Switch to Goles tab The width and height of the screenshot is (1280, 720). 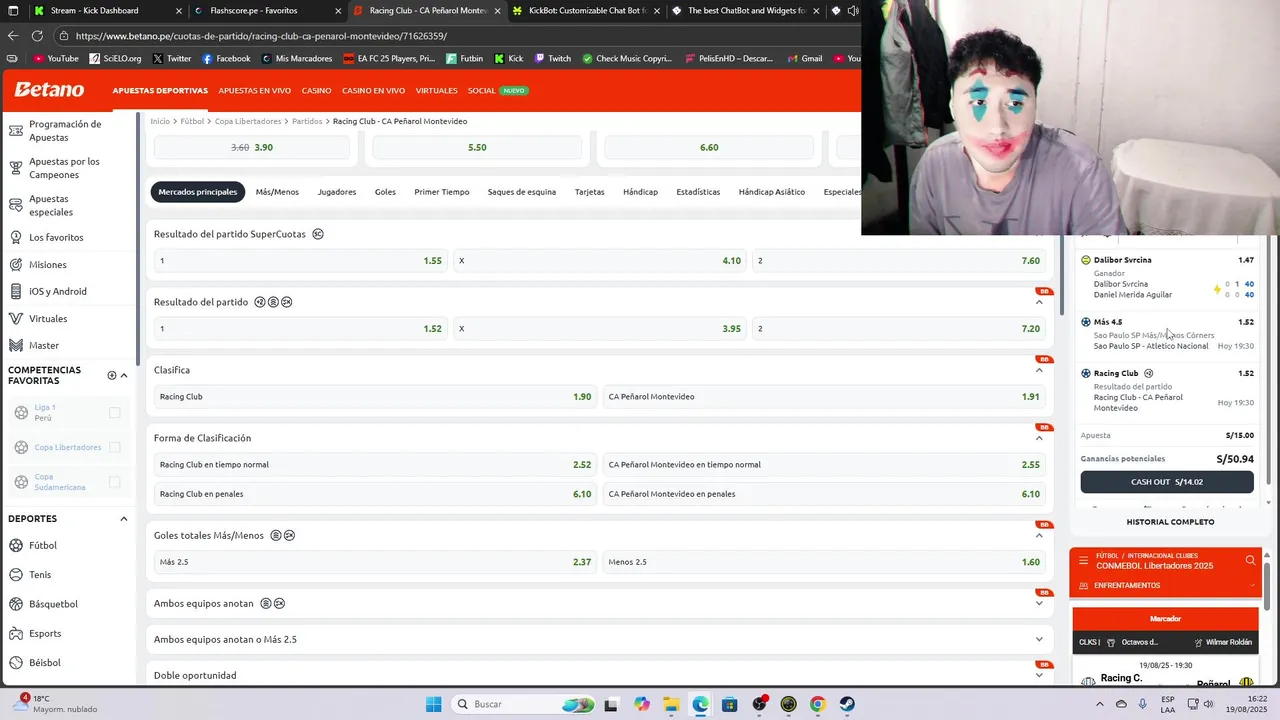tap(385, 192)
